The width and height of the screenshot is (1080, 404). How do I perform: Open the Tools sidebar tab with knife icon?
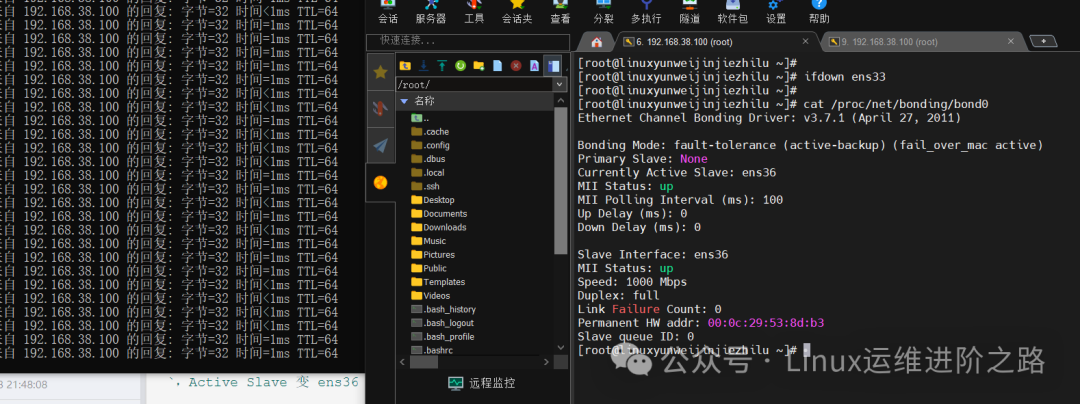pos(380,108)
